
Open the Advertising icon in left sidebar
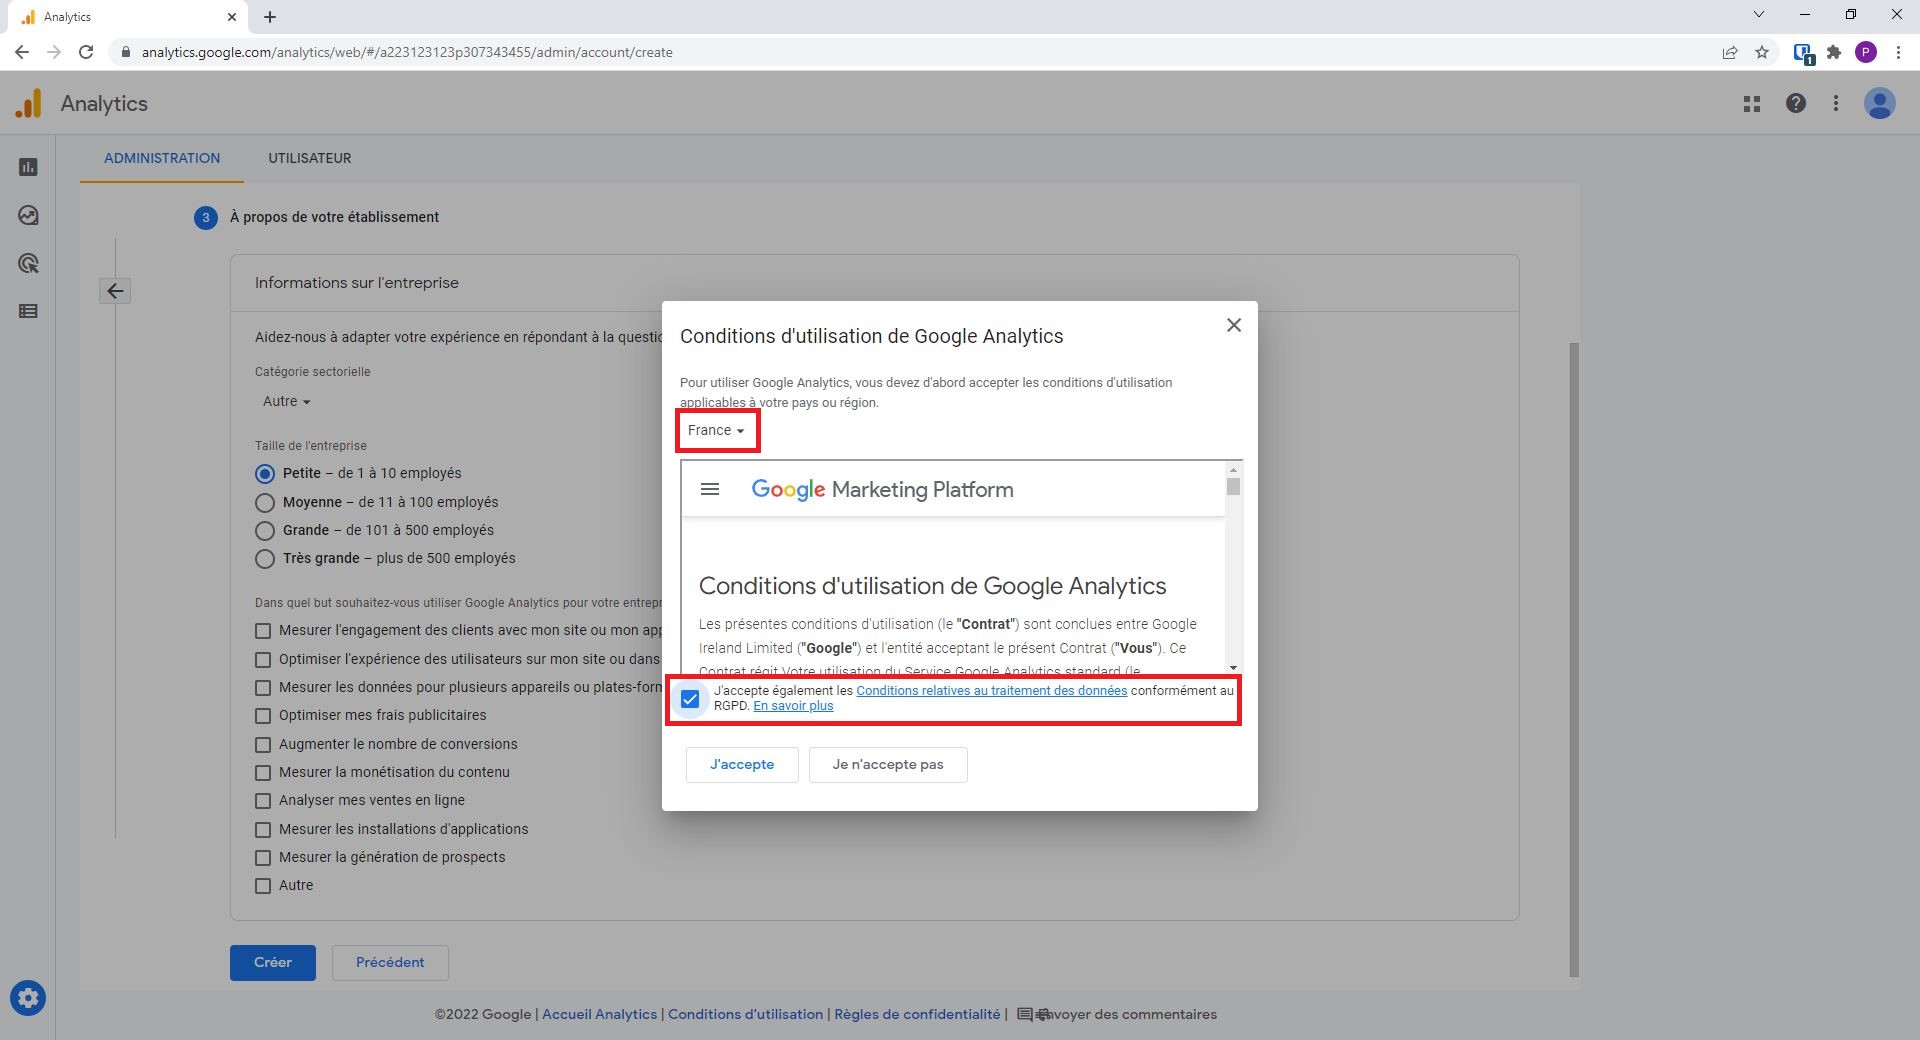pyautogui.click(x=28, y=263)
